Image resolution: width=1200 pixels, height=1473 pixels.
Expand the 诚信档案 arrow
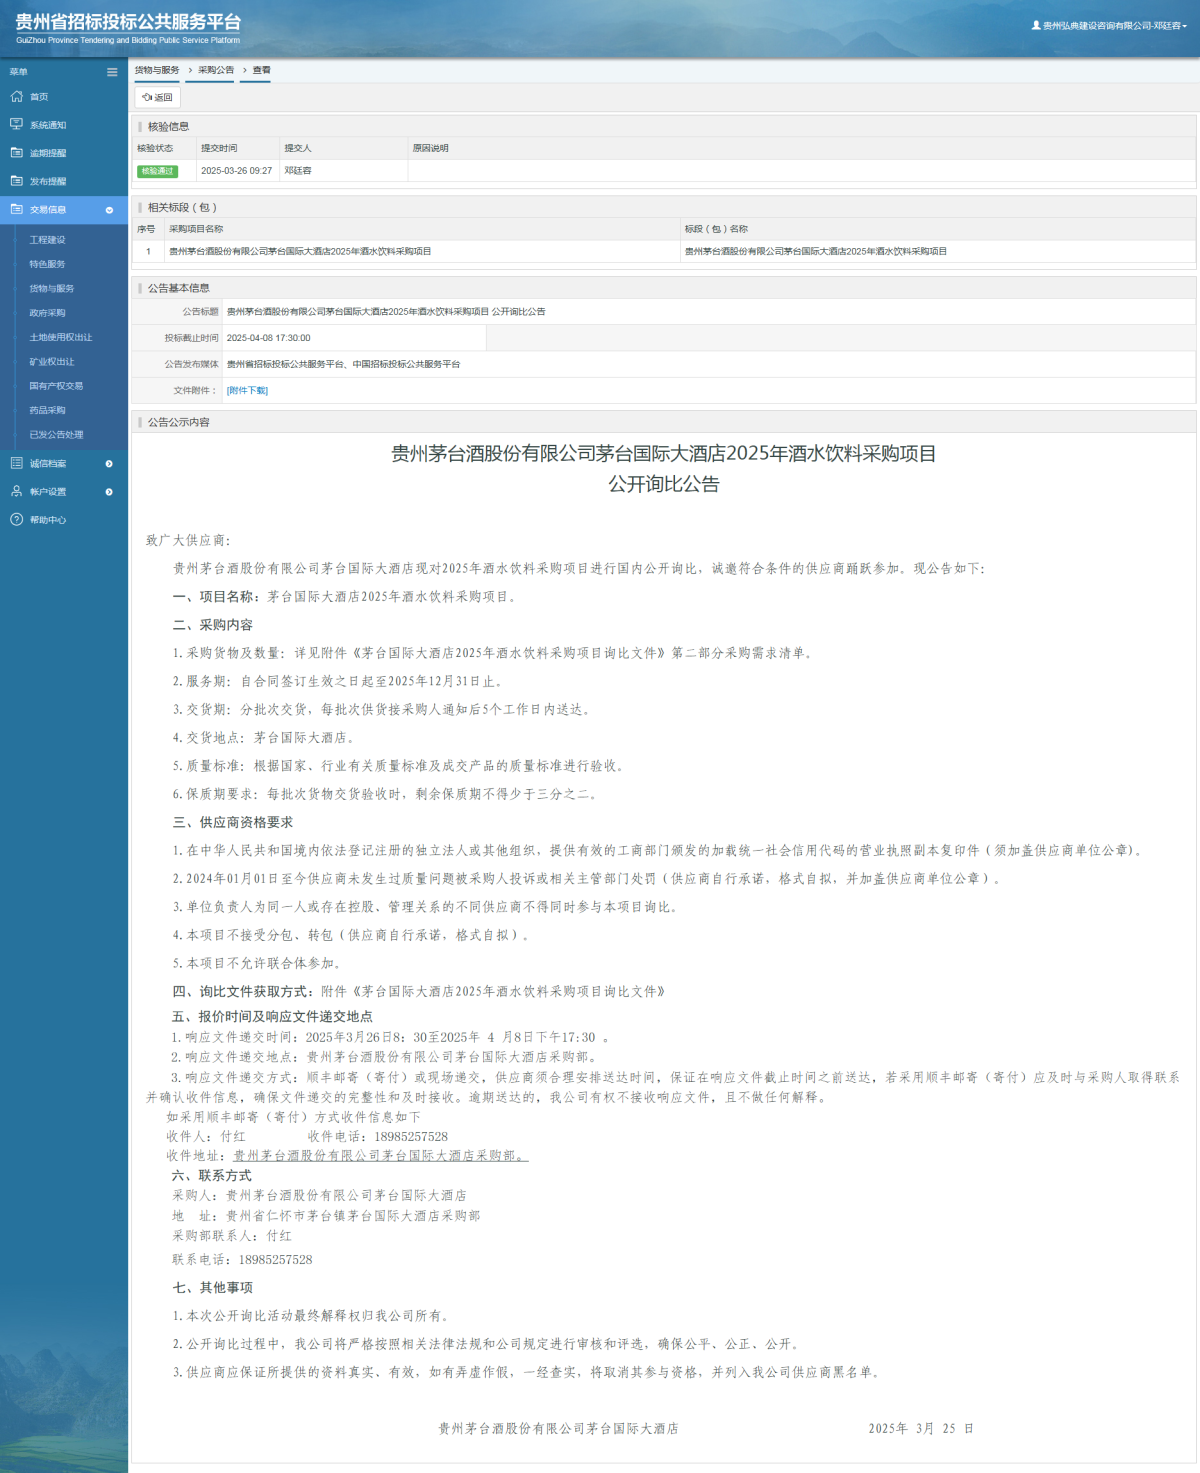pyautogui.click(x=110, y=463)
